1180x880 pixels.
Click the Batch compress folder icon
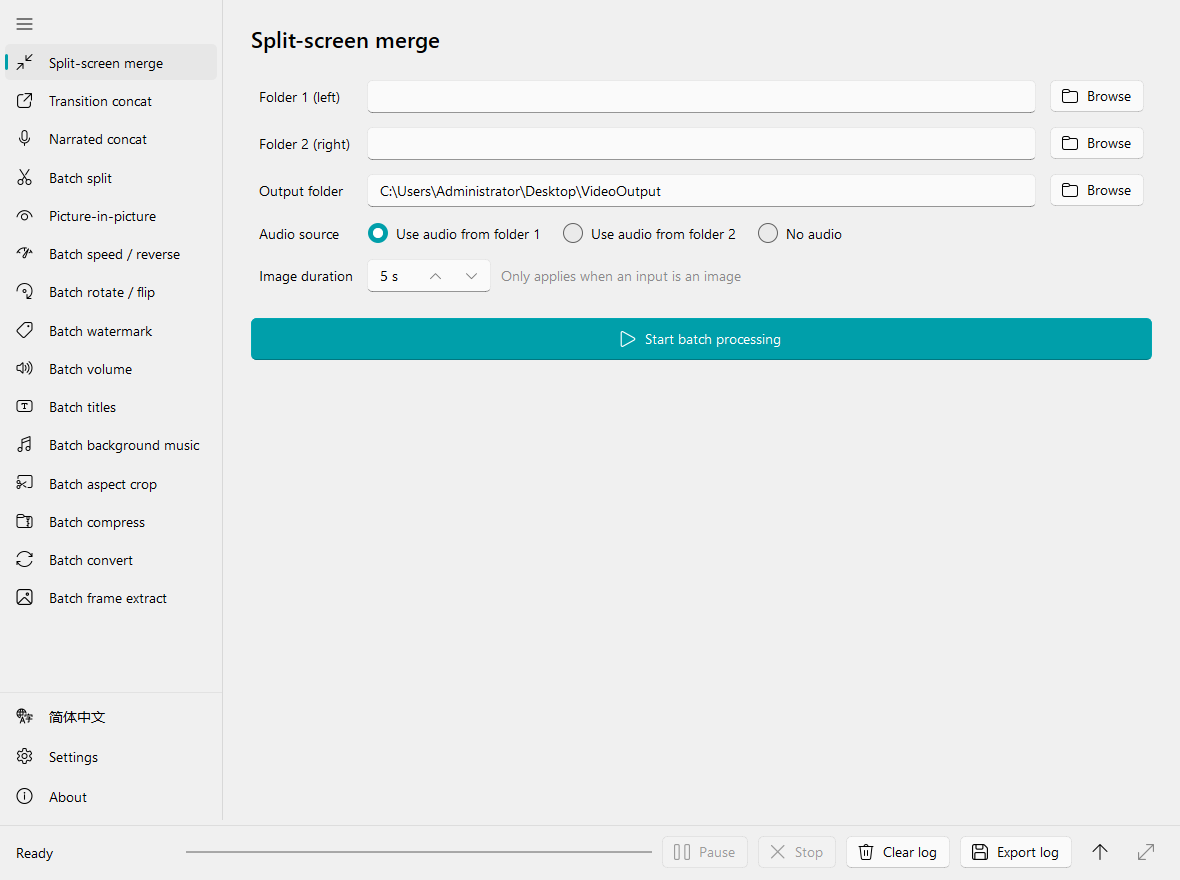coord(25,522)
